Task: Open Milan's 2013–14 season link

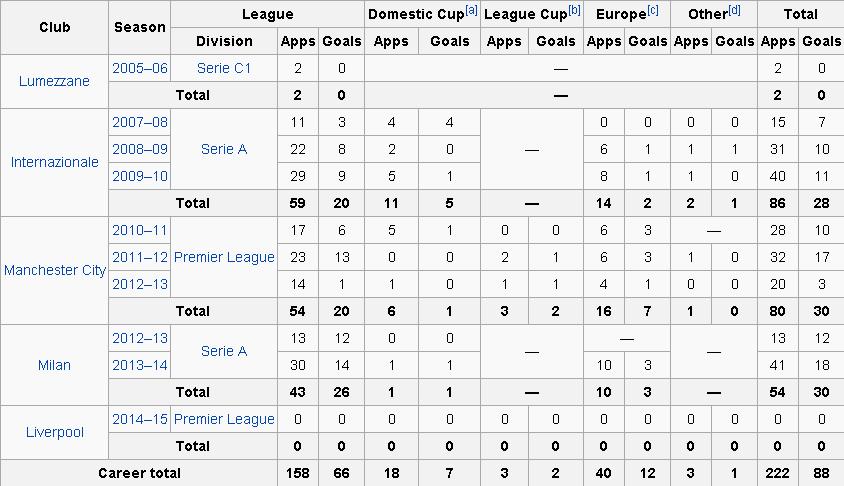Action: [140, 365]
